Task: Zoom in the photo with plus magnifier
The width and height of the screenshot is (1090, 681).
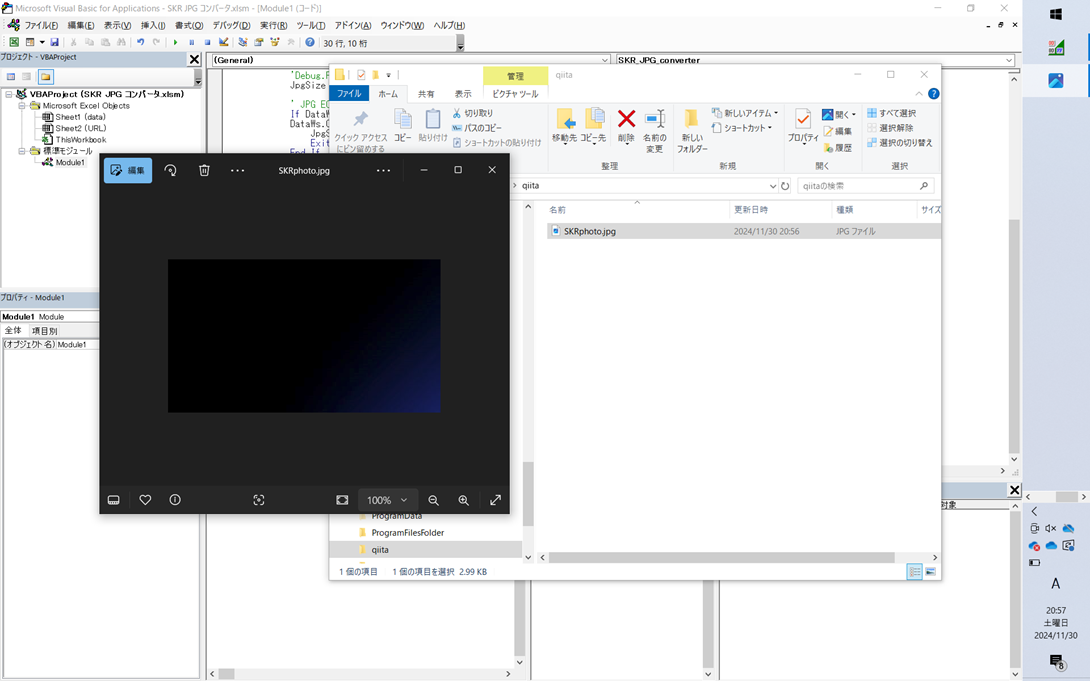Action: tap(464, 500)
